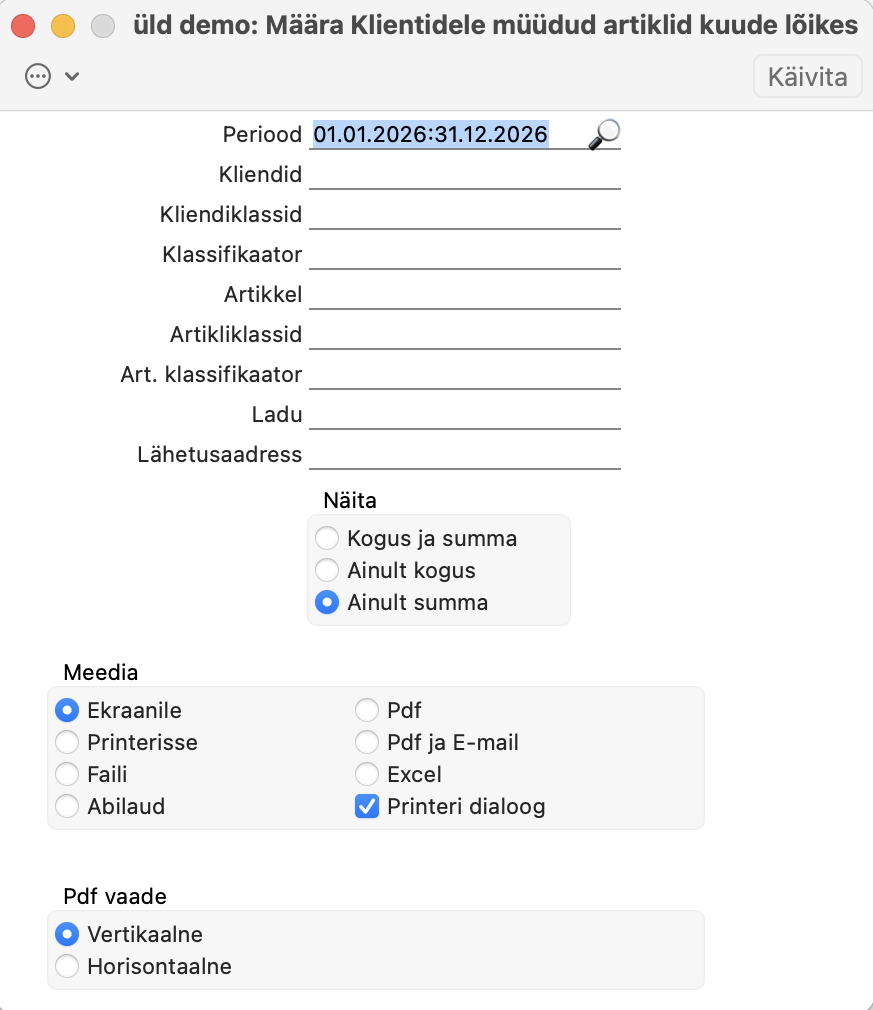Image resolution: width=873 pixels, height=1010 pixels.
Task: Choose Excel as output media
Action: pos(368,775)
